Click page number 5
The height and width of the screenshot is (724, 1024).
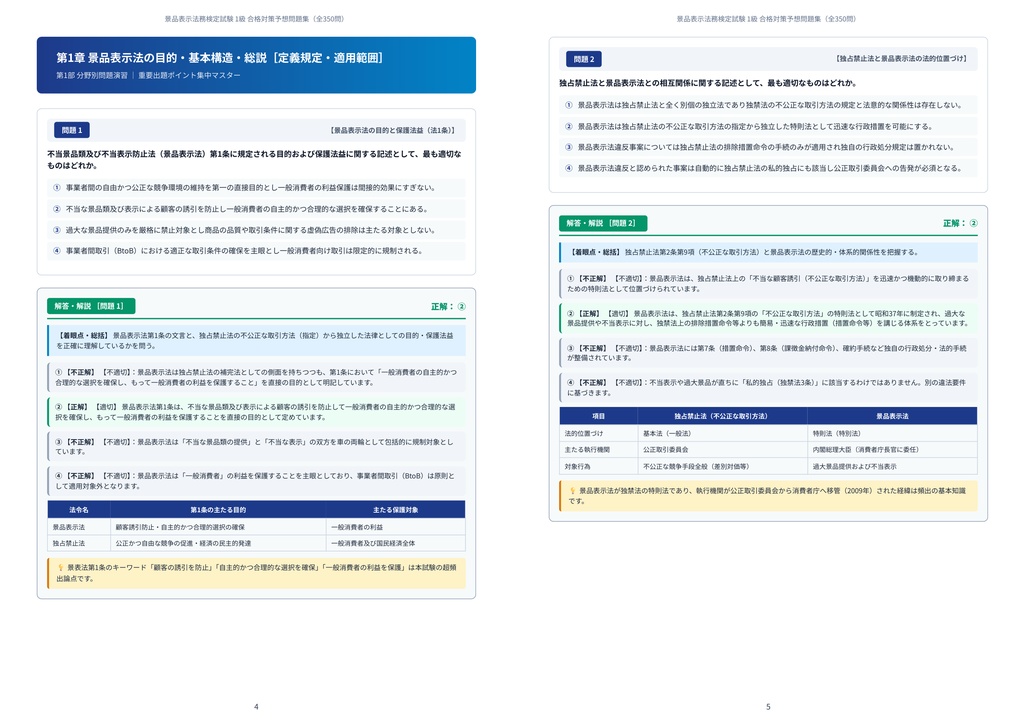tap(768, 707)
